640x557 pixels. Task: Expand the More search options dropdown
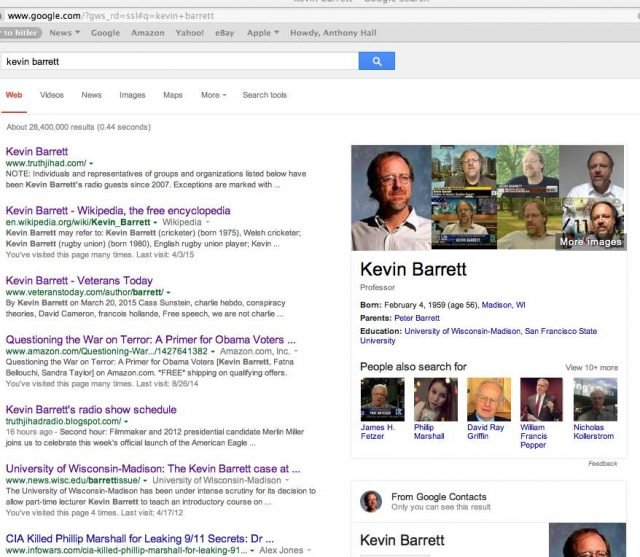pyautogui.click(x=213, y=95)
